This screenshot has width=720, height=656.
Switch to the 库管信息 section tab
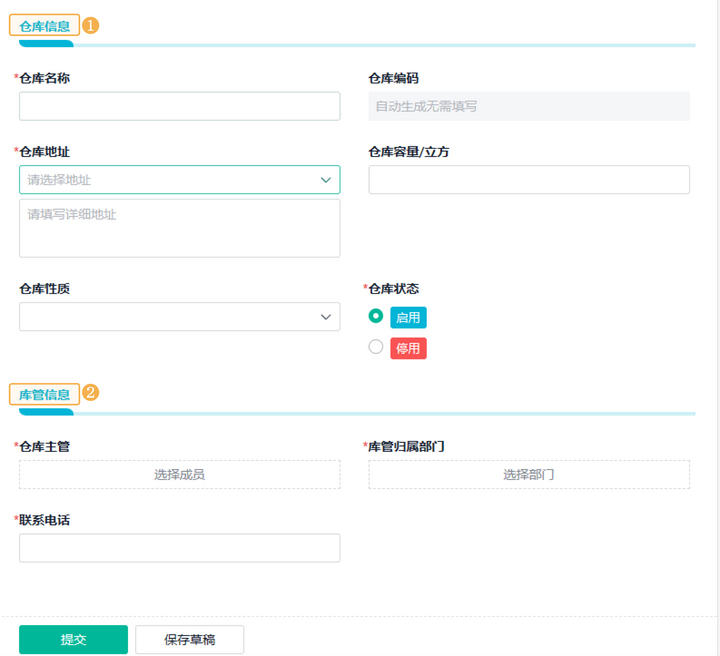click(44, 394)
